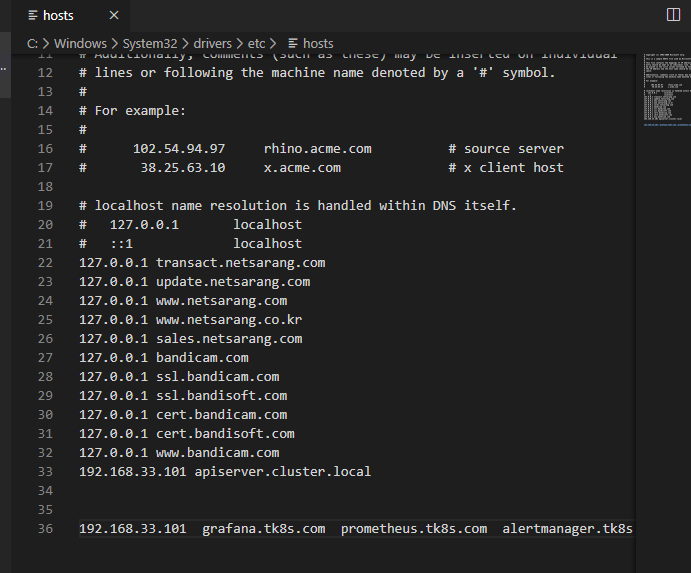
Task: Close the hosts tab
Action: click(x=114, y=15)
